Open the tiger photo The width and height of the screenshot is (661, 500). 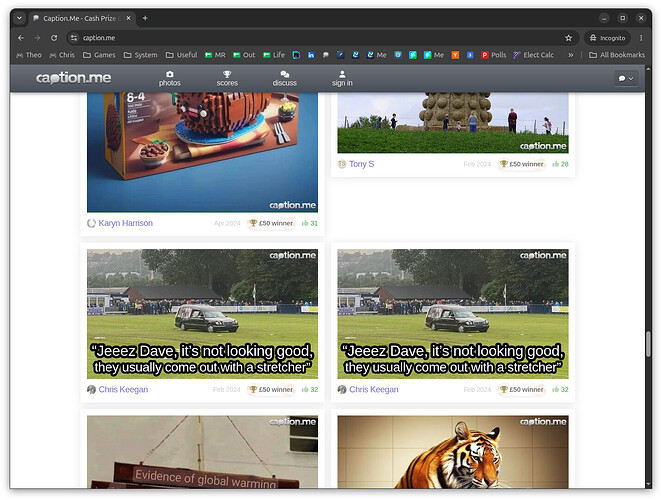coord(453,452)
